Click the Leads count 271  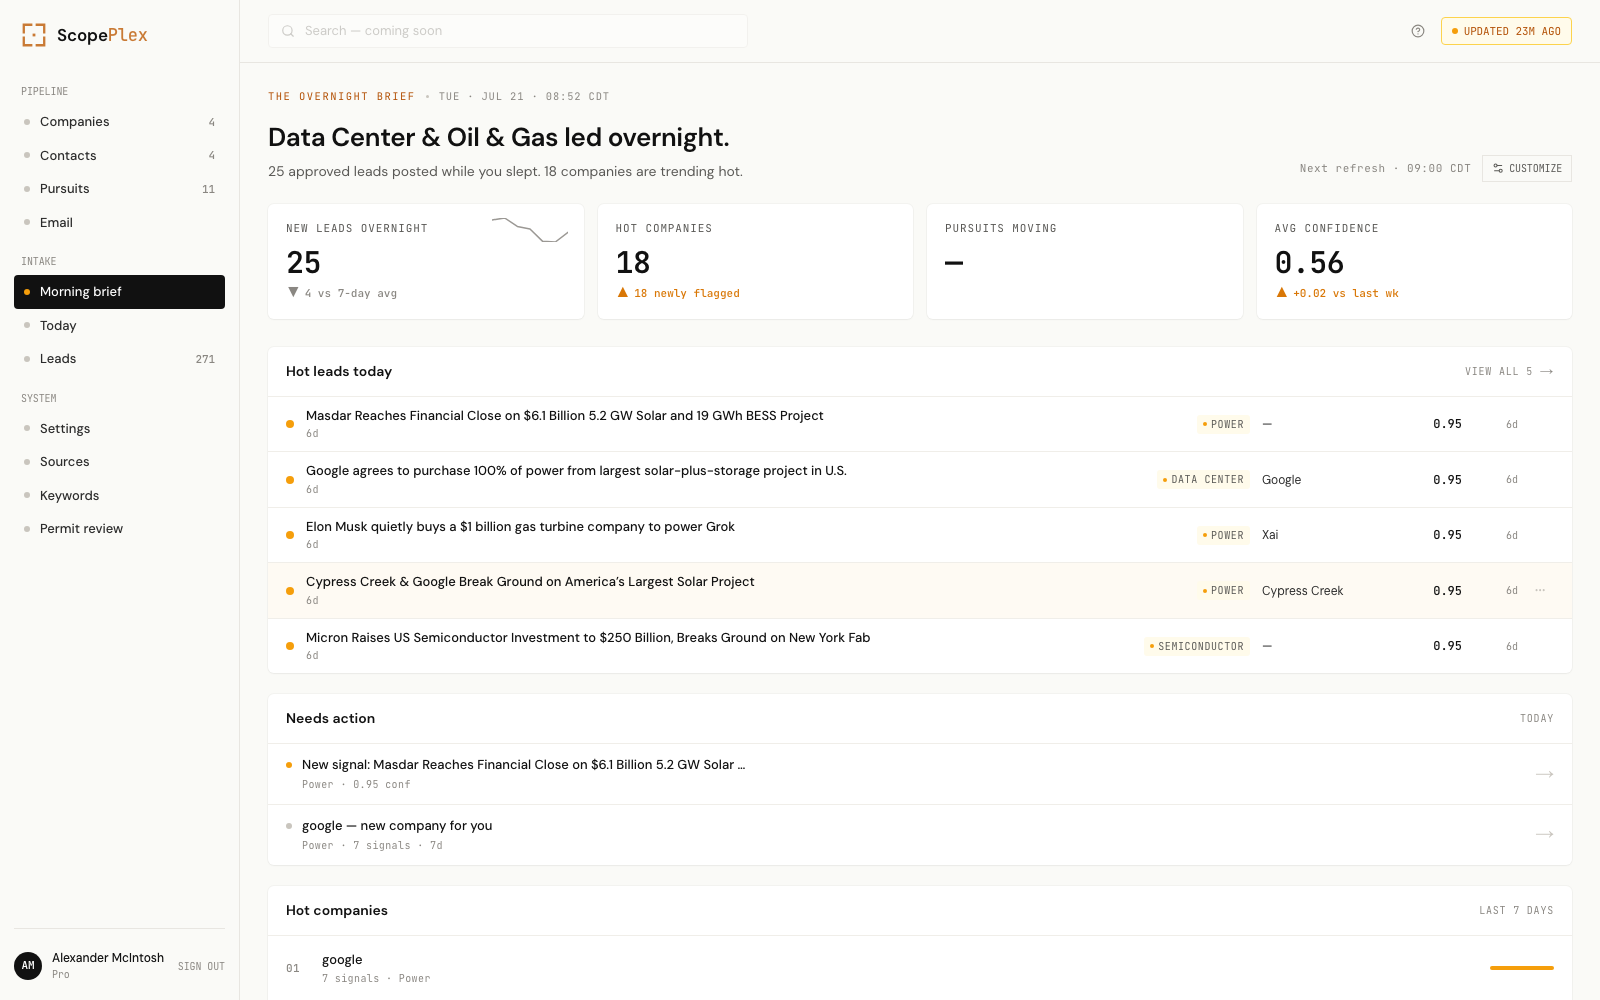point(205,359)
